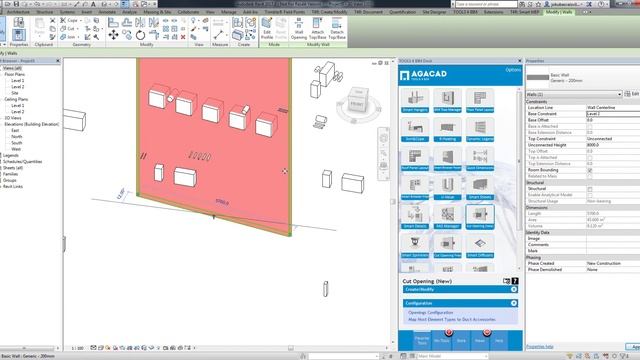Click the Unconnected Height value field
Screen dimensions: 640x360
[x=613, y=145]
